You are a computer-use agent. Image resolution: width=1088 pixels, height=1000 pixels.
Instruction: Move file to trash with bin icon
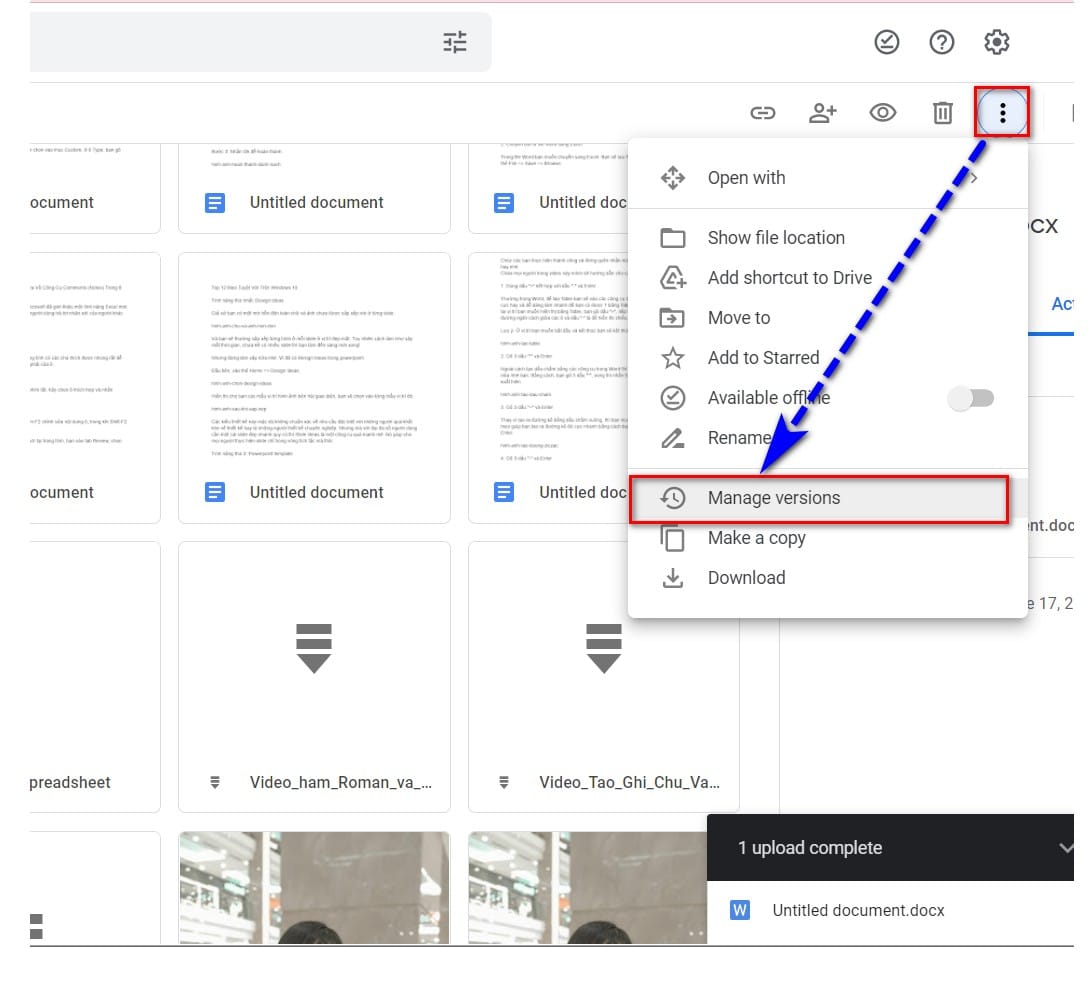[x=942, y=113]
